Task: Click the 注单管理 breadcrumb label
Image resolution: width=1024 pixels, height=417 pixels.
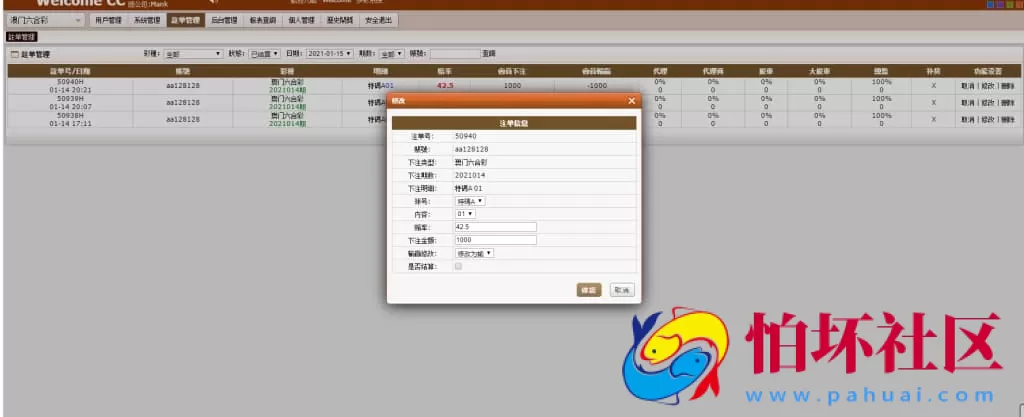Action: [22, 37]
